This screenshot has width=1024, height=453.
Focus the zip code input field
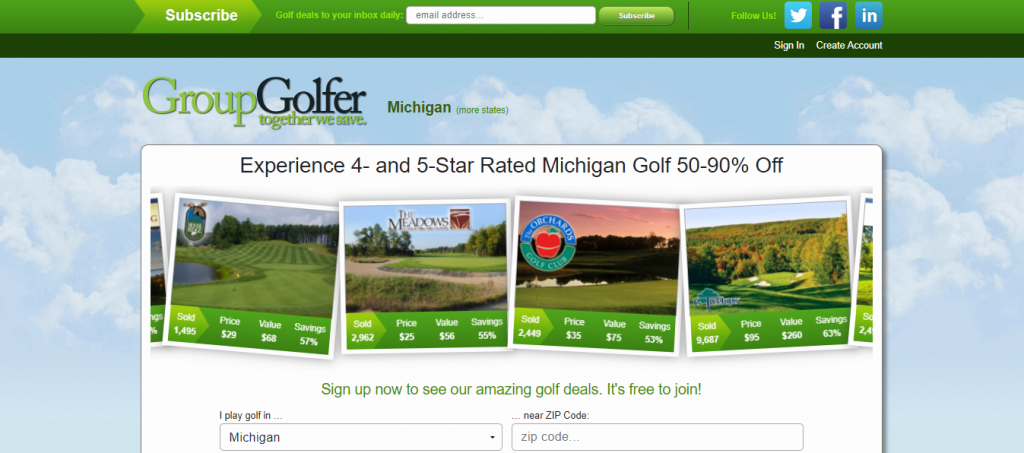657,437
